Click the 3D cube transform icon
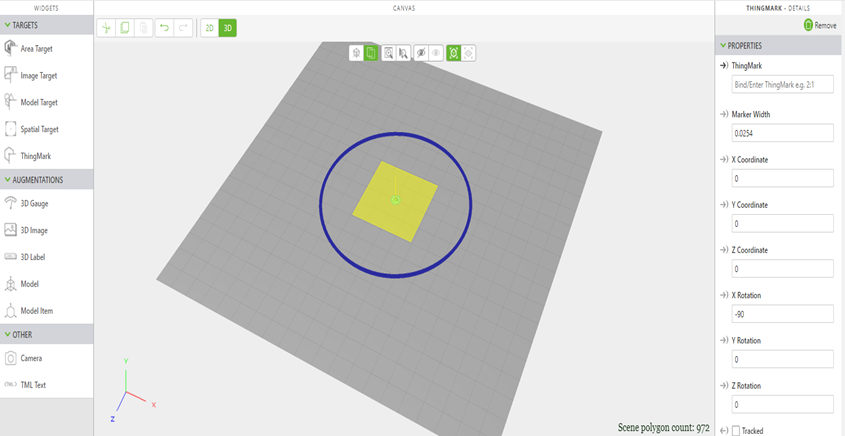The height and width of the screenshot is (436, 845). [x=356, y=53]
